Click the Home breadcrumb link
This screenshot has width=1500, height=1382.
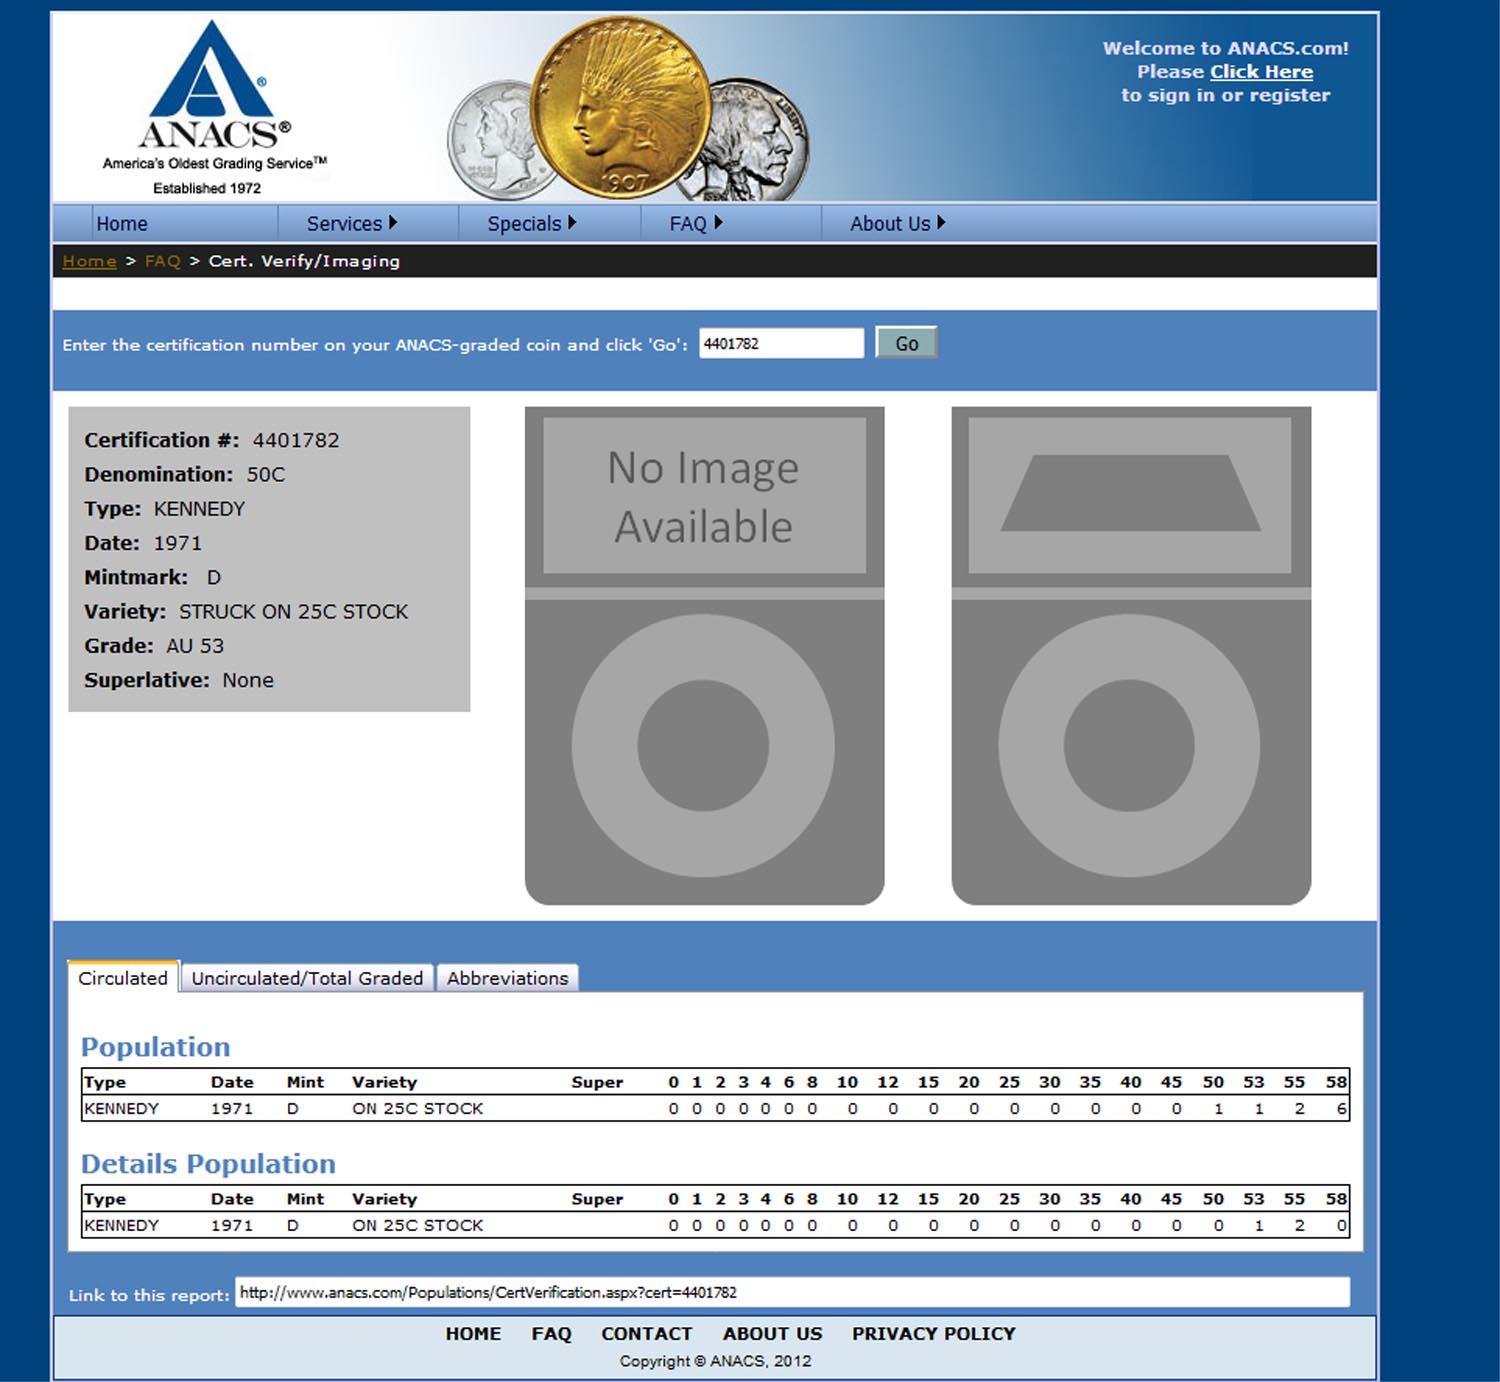89,261
